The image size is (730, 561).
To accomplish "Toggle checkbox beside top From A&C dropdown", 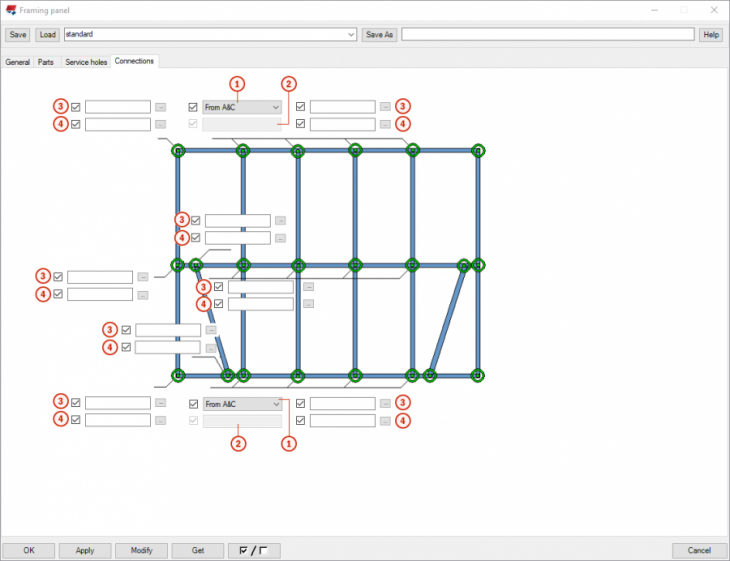I will 193,107.
